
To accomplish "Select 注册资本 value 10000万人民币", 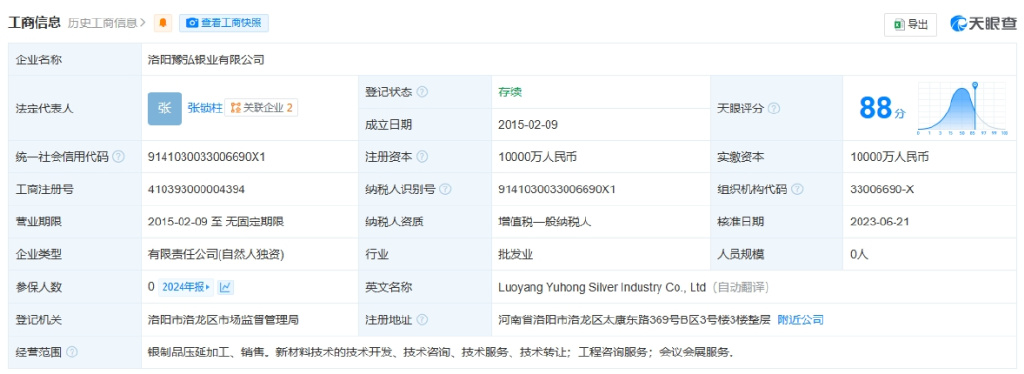I will point(537,157).
